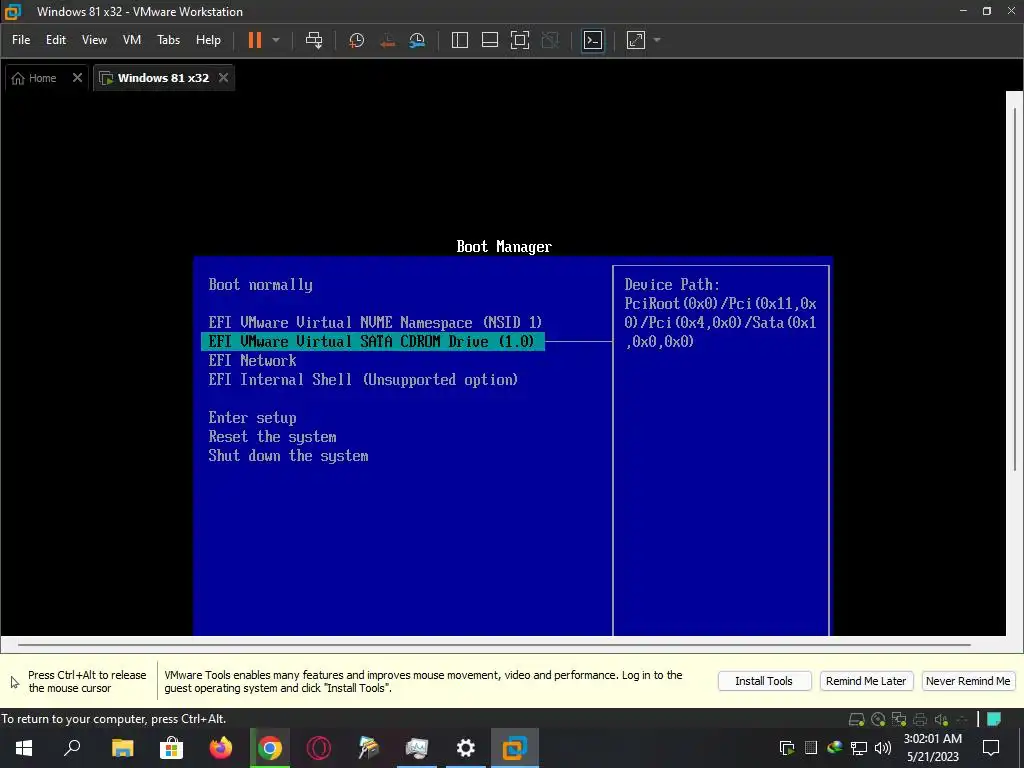The image size is (1024, 768).
Task: Pause the virtual machine with the orange pause button
Action: [255, 40]
